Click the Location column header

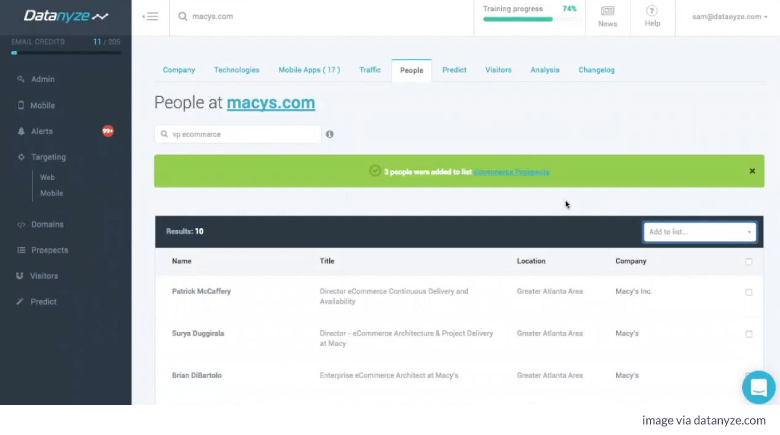click(x=531, y=261)
